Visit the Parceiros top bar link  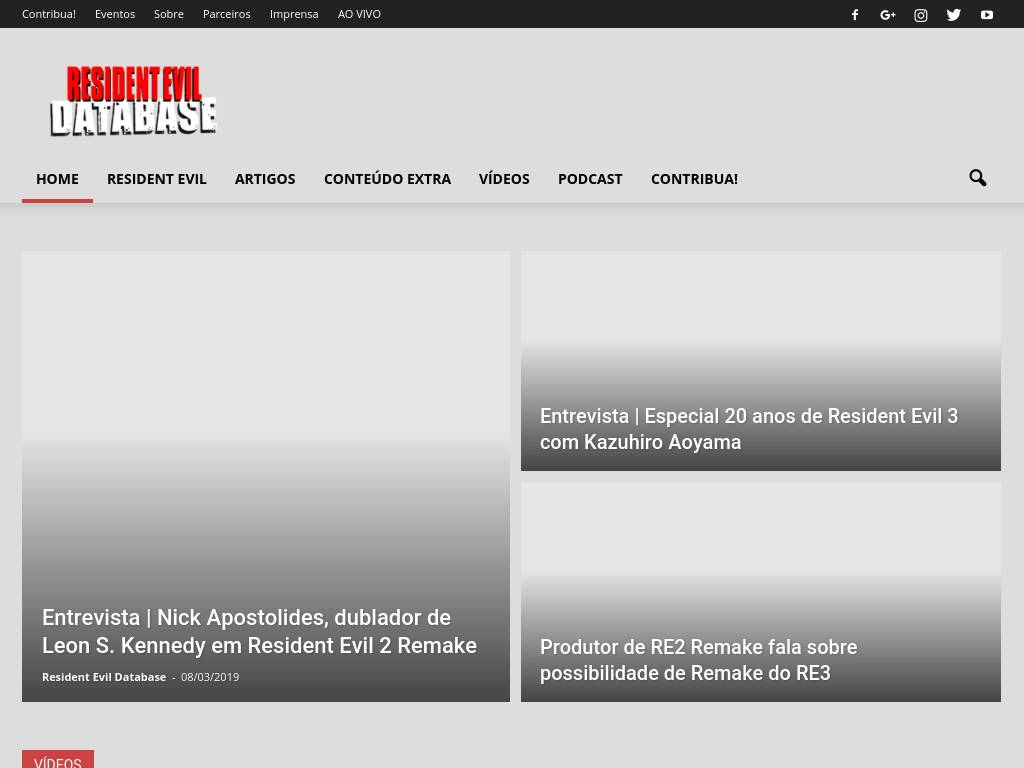(x=226, y=14)
